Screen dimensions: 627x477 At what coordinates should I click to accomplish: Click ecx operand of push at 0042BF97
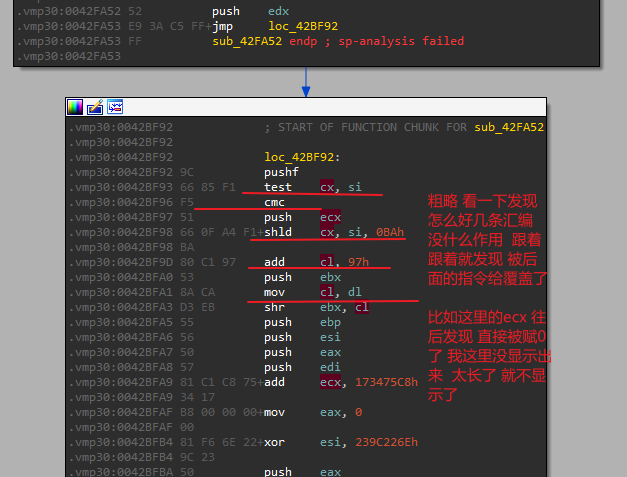pyautogui.click(x=330, y=217)
